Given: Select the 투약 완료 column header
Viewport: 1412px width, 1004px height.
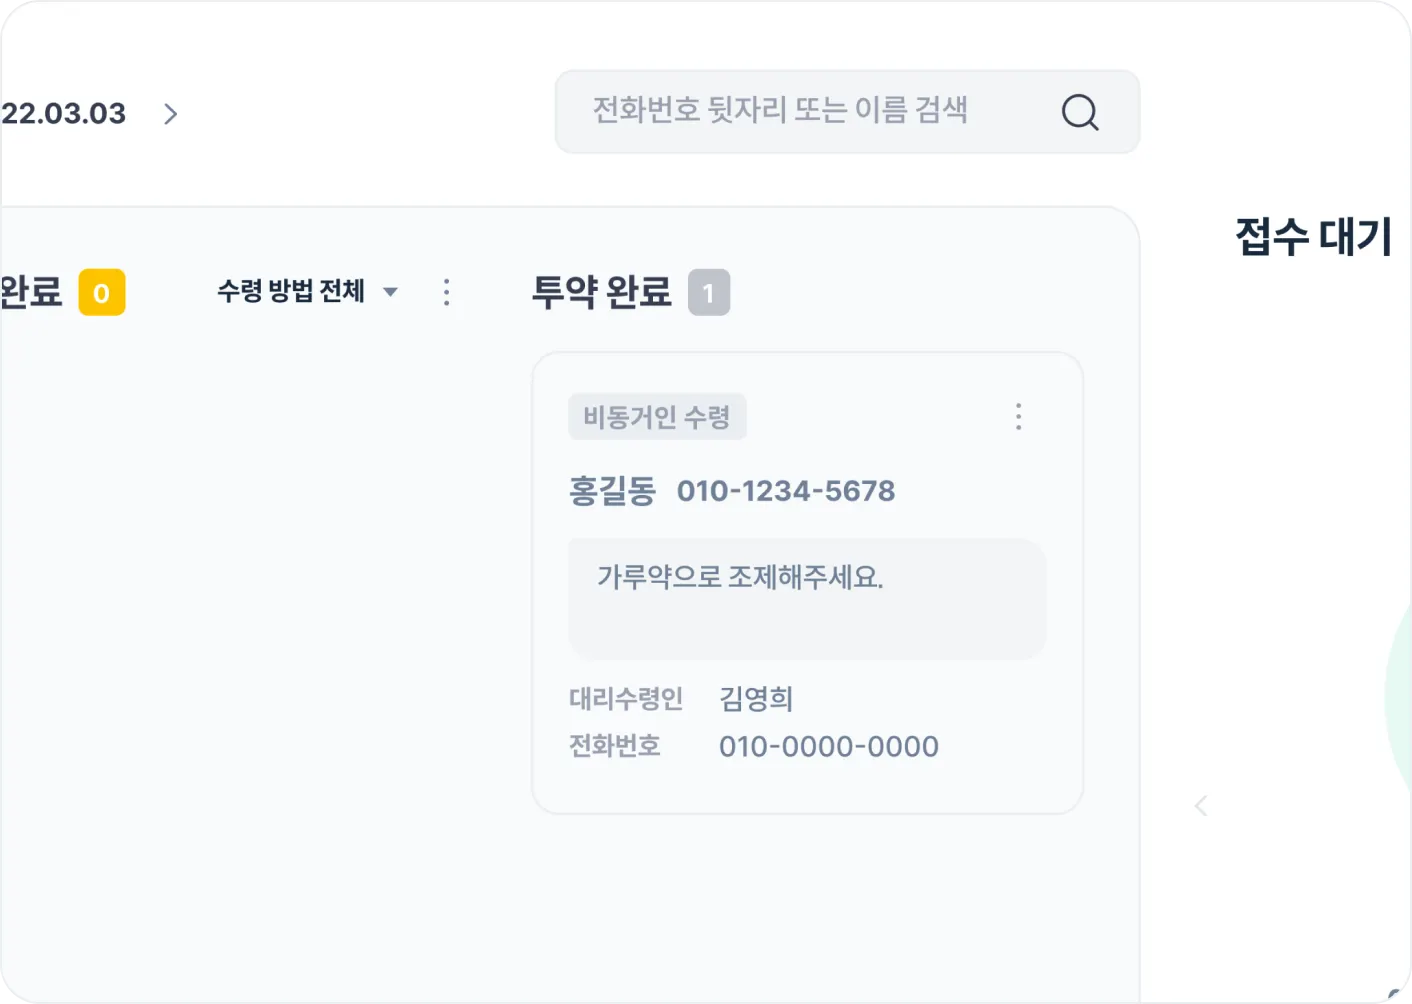Looking at the screenshot, I should [x=601, y=292].
